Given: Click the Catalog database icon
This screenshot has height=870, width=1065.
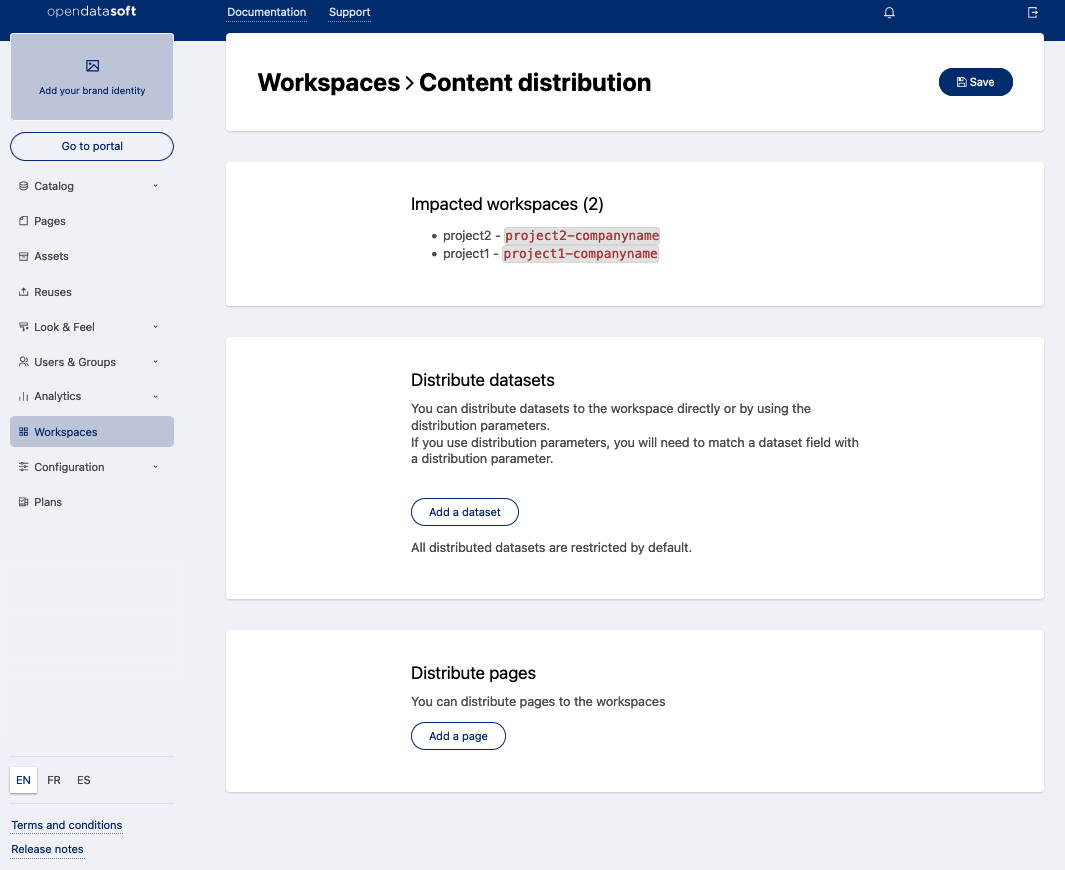Looking at the screenshot, I should coord(24,186).
